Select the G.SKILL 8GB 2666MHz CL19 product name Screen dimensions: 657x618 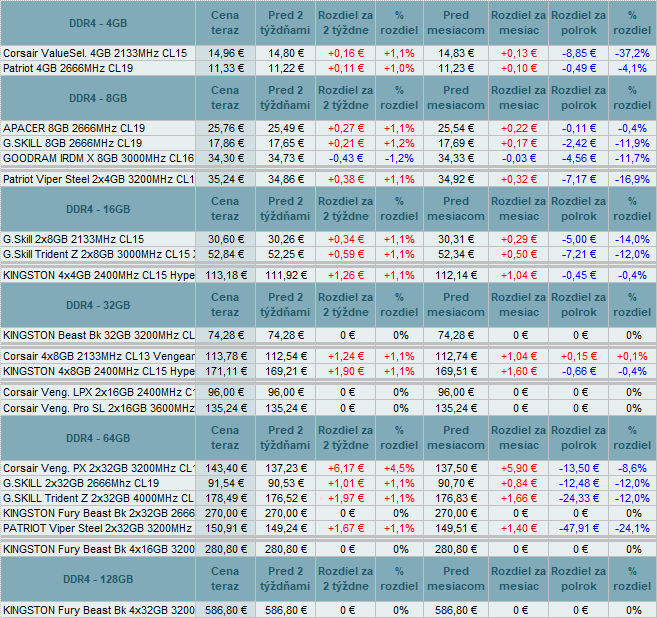(72, 143)
